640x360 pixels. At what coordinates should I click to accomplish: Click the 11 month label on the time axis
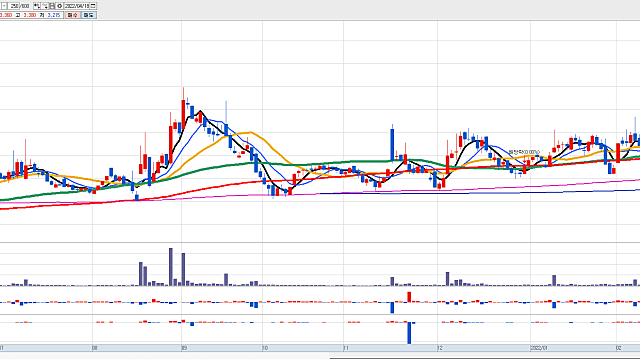[346, 348]
